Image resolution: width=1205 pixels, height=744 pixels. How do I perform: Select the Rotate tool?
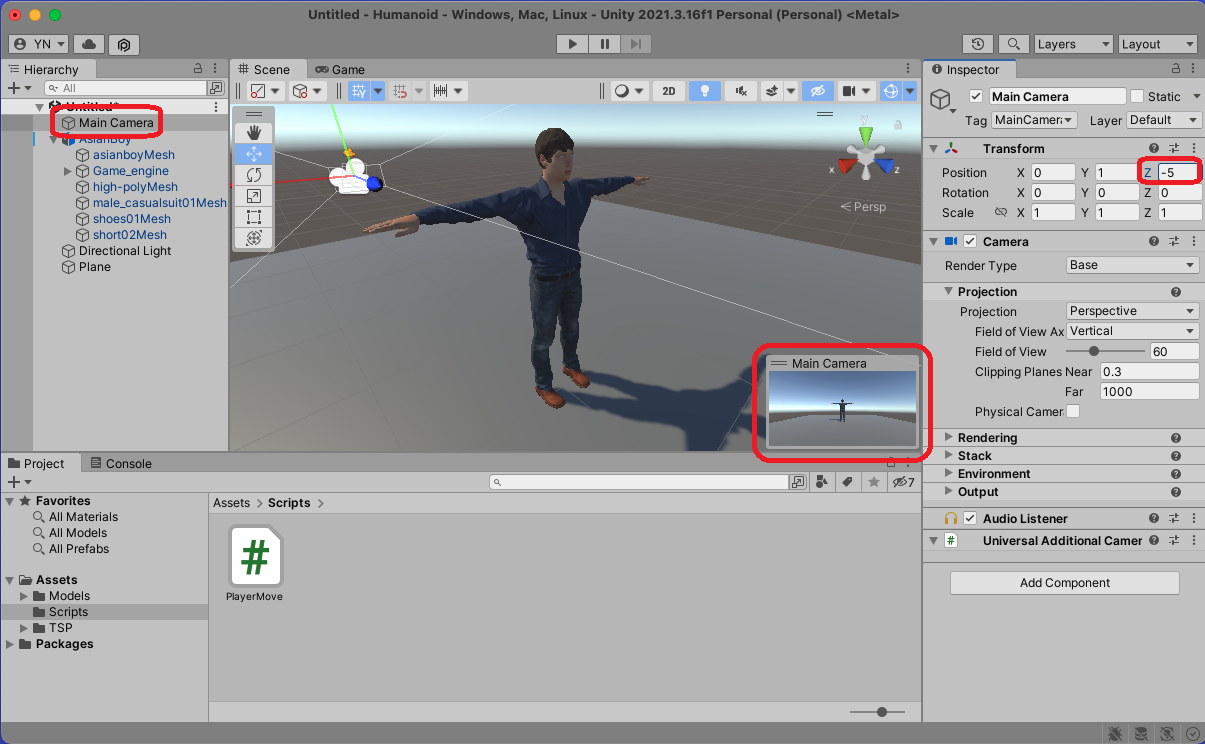pos(253,175)
